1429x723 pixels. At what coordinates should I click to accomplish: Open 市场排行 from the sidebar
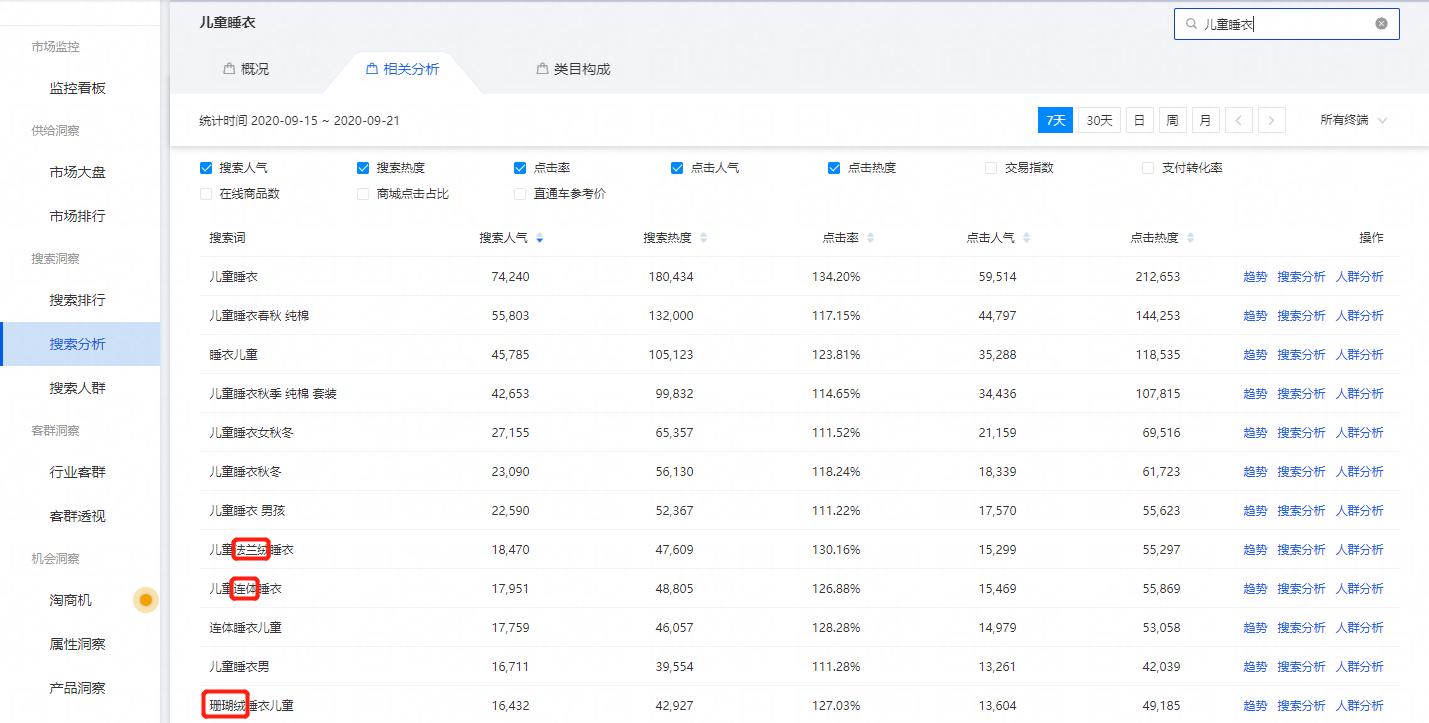pyautogui.click(x=80, y=215)
